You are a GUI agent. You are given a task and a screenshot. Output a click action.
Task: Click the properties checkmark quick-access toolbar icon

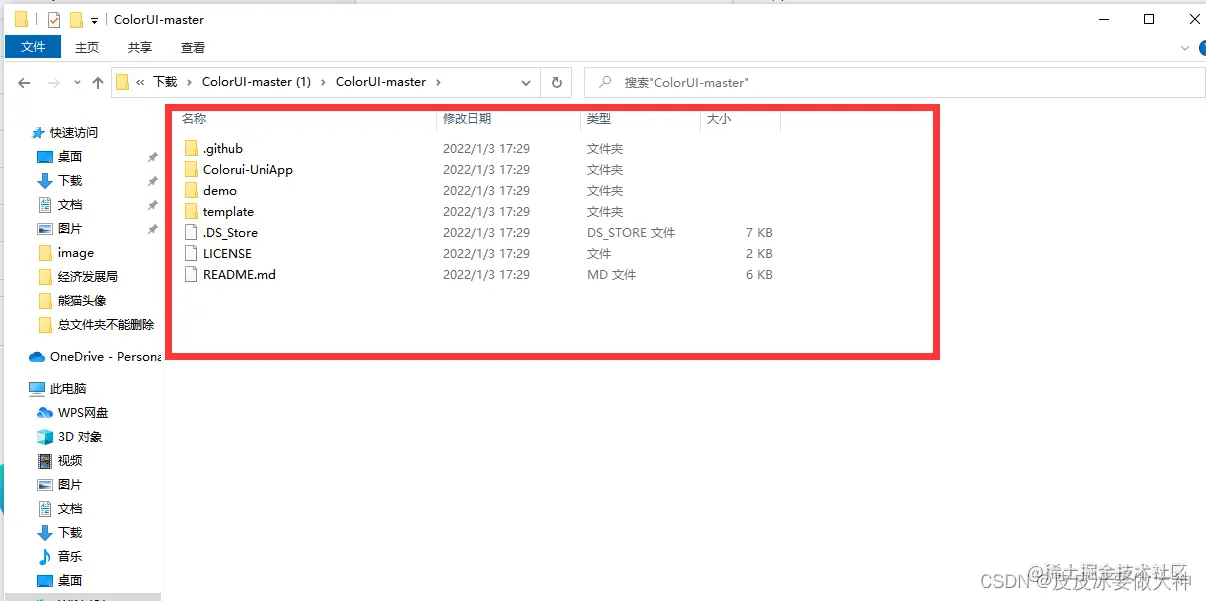[x=54, y=20]
